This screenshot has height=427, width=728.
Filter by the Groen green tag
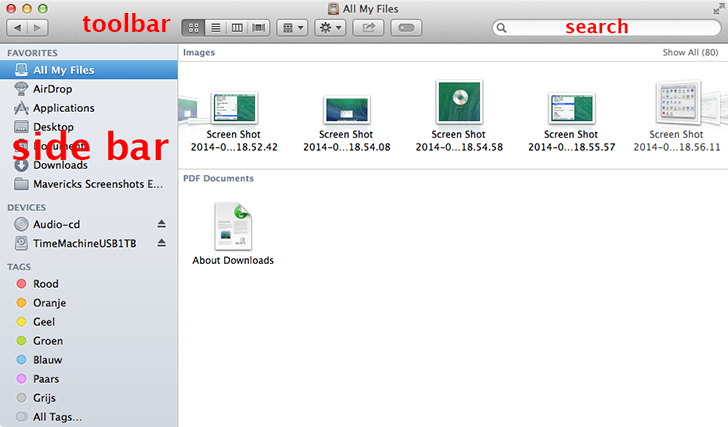coord(89,341)
